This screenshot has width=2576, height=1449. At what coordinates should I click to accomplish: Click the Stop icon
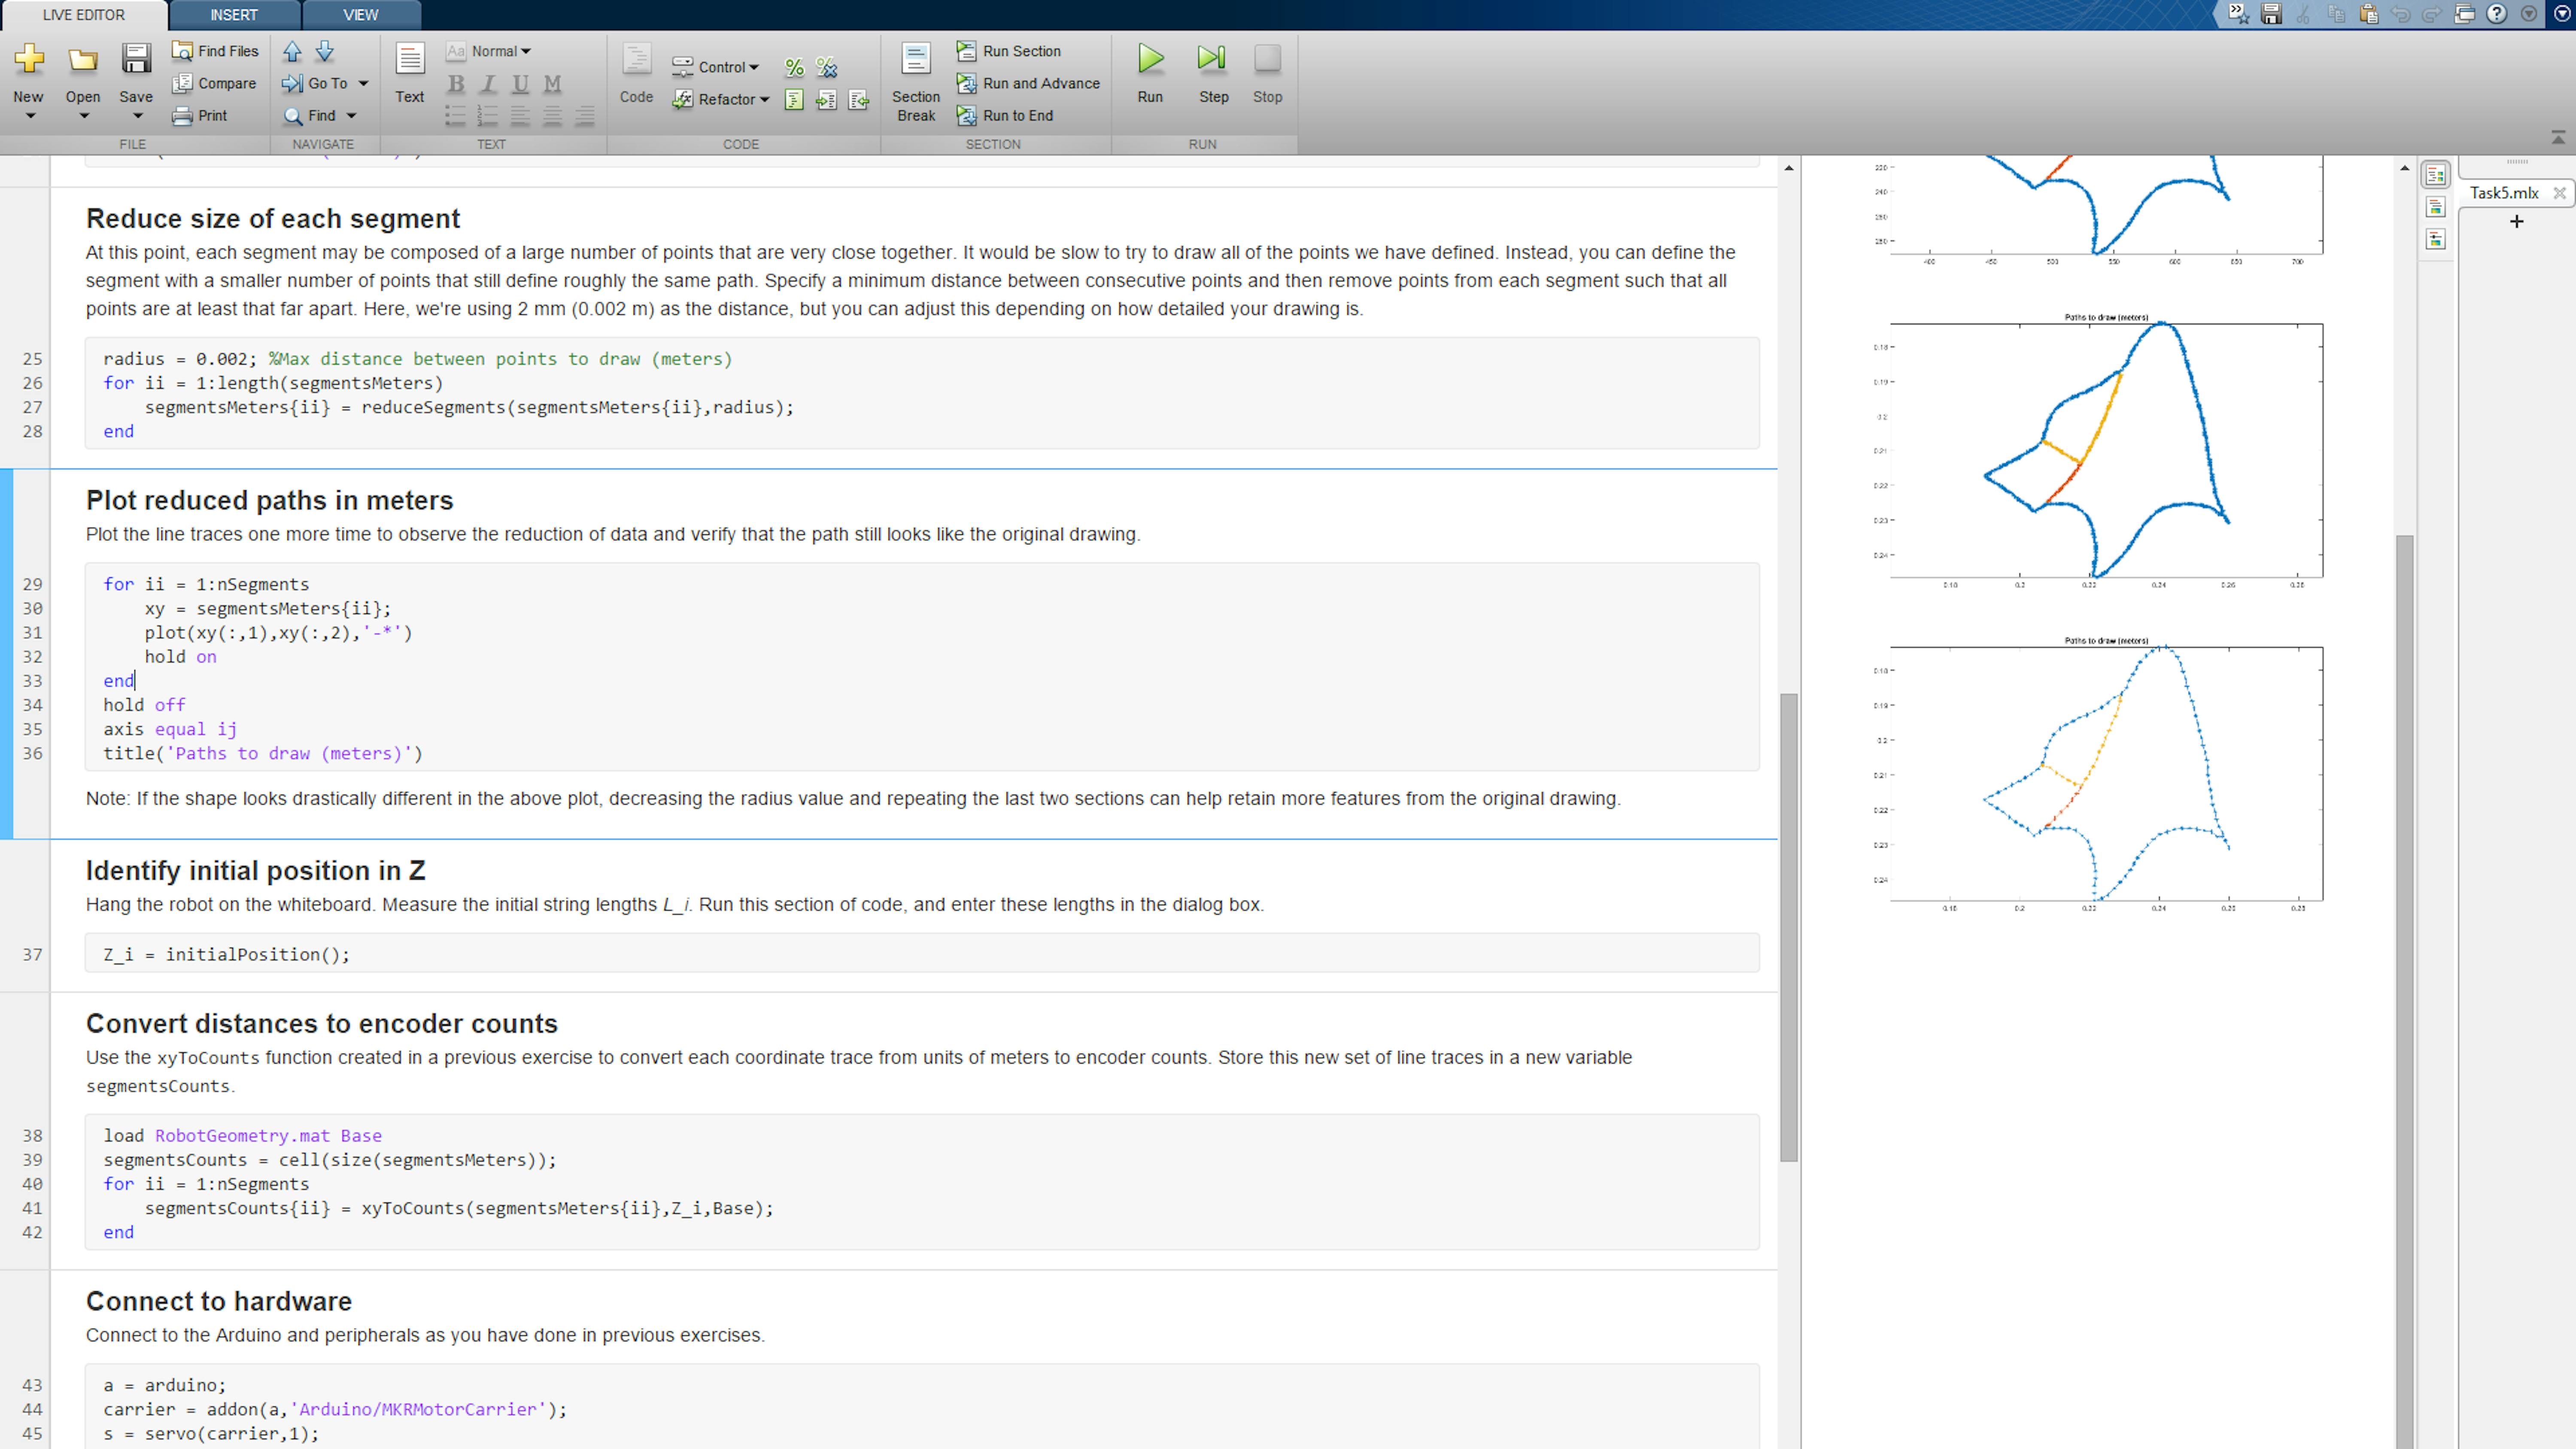coord(1267,59)
